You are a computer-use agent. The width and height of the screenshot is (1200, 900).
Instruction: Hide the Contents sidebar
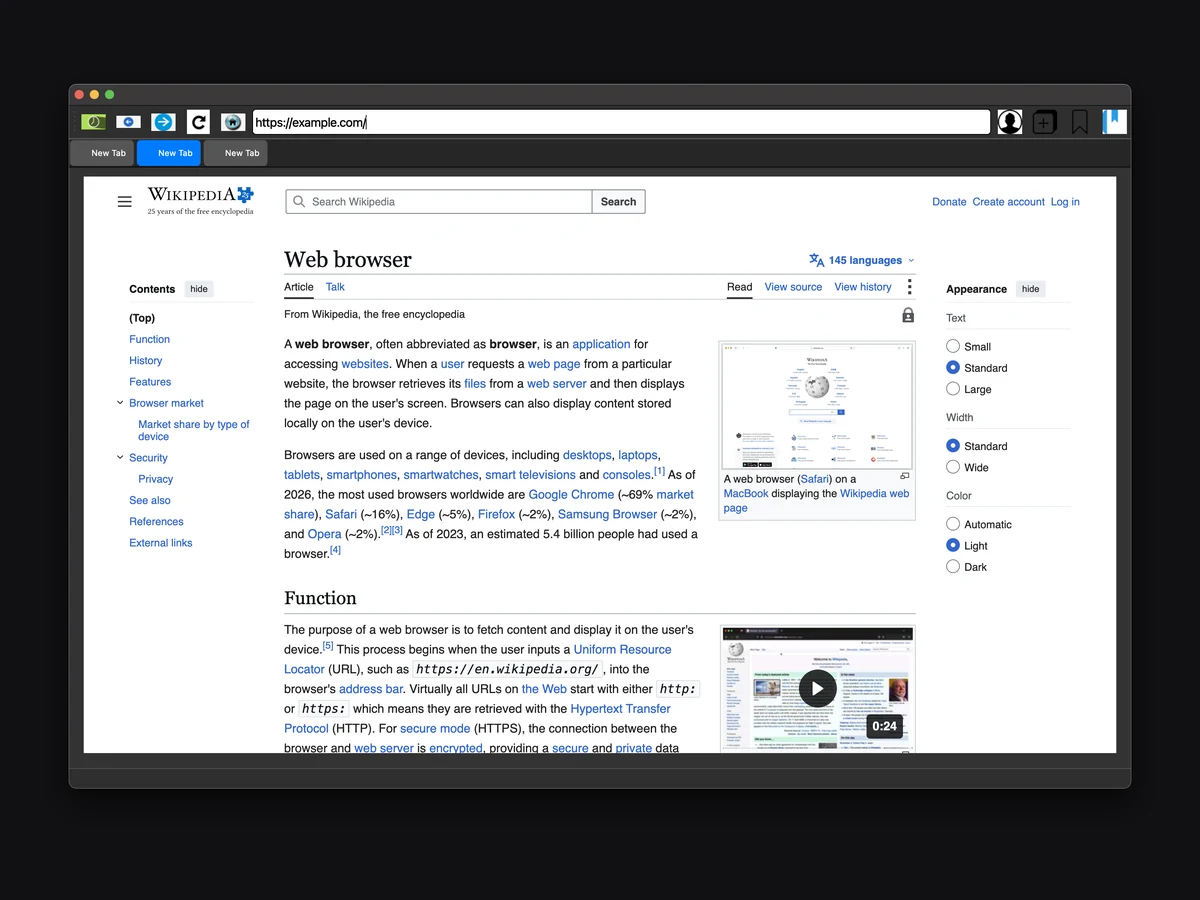pyautogui.click(x=199, y=289)
